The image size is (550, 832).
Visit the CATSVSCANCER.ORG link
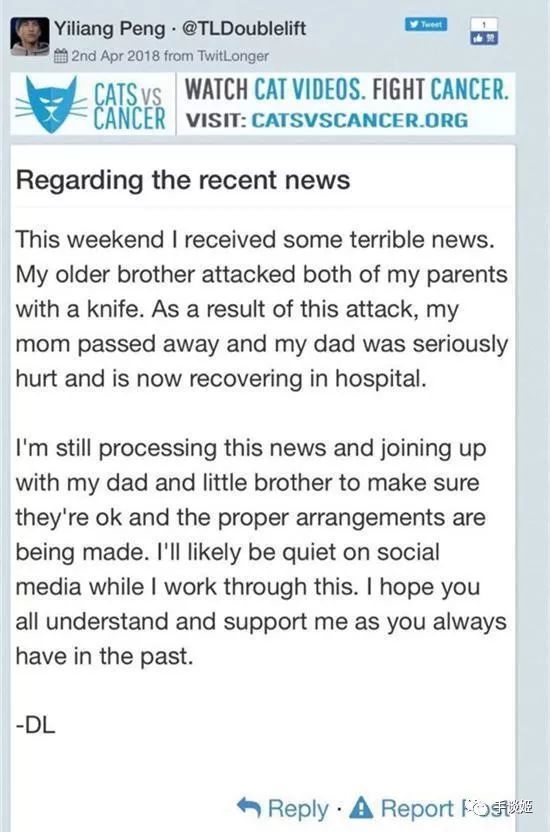pos(359,120)
